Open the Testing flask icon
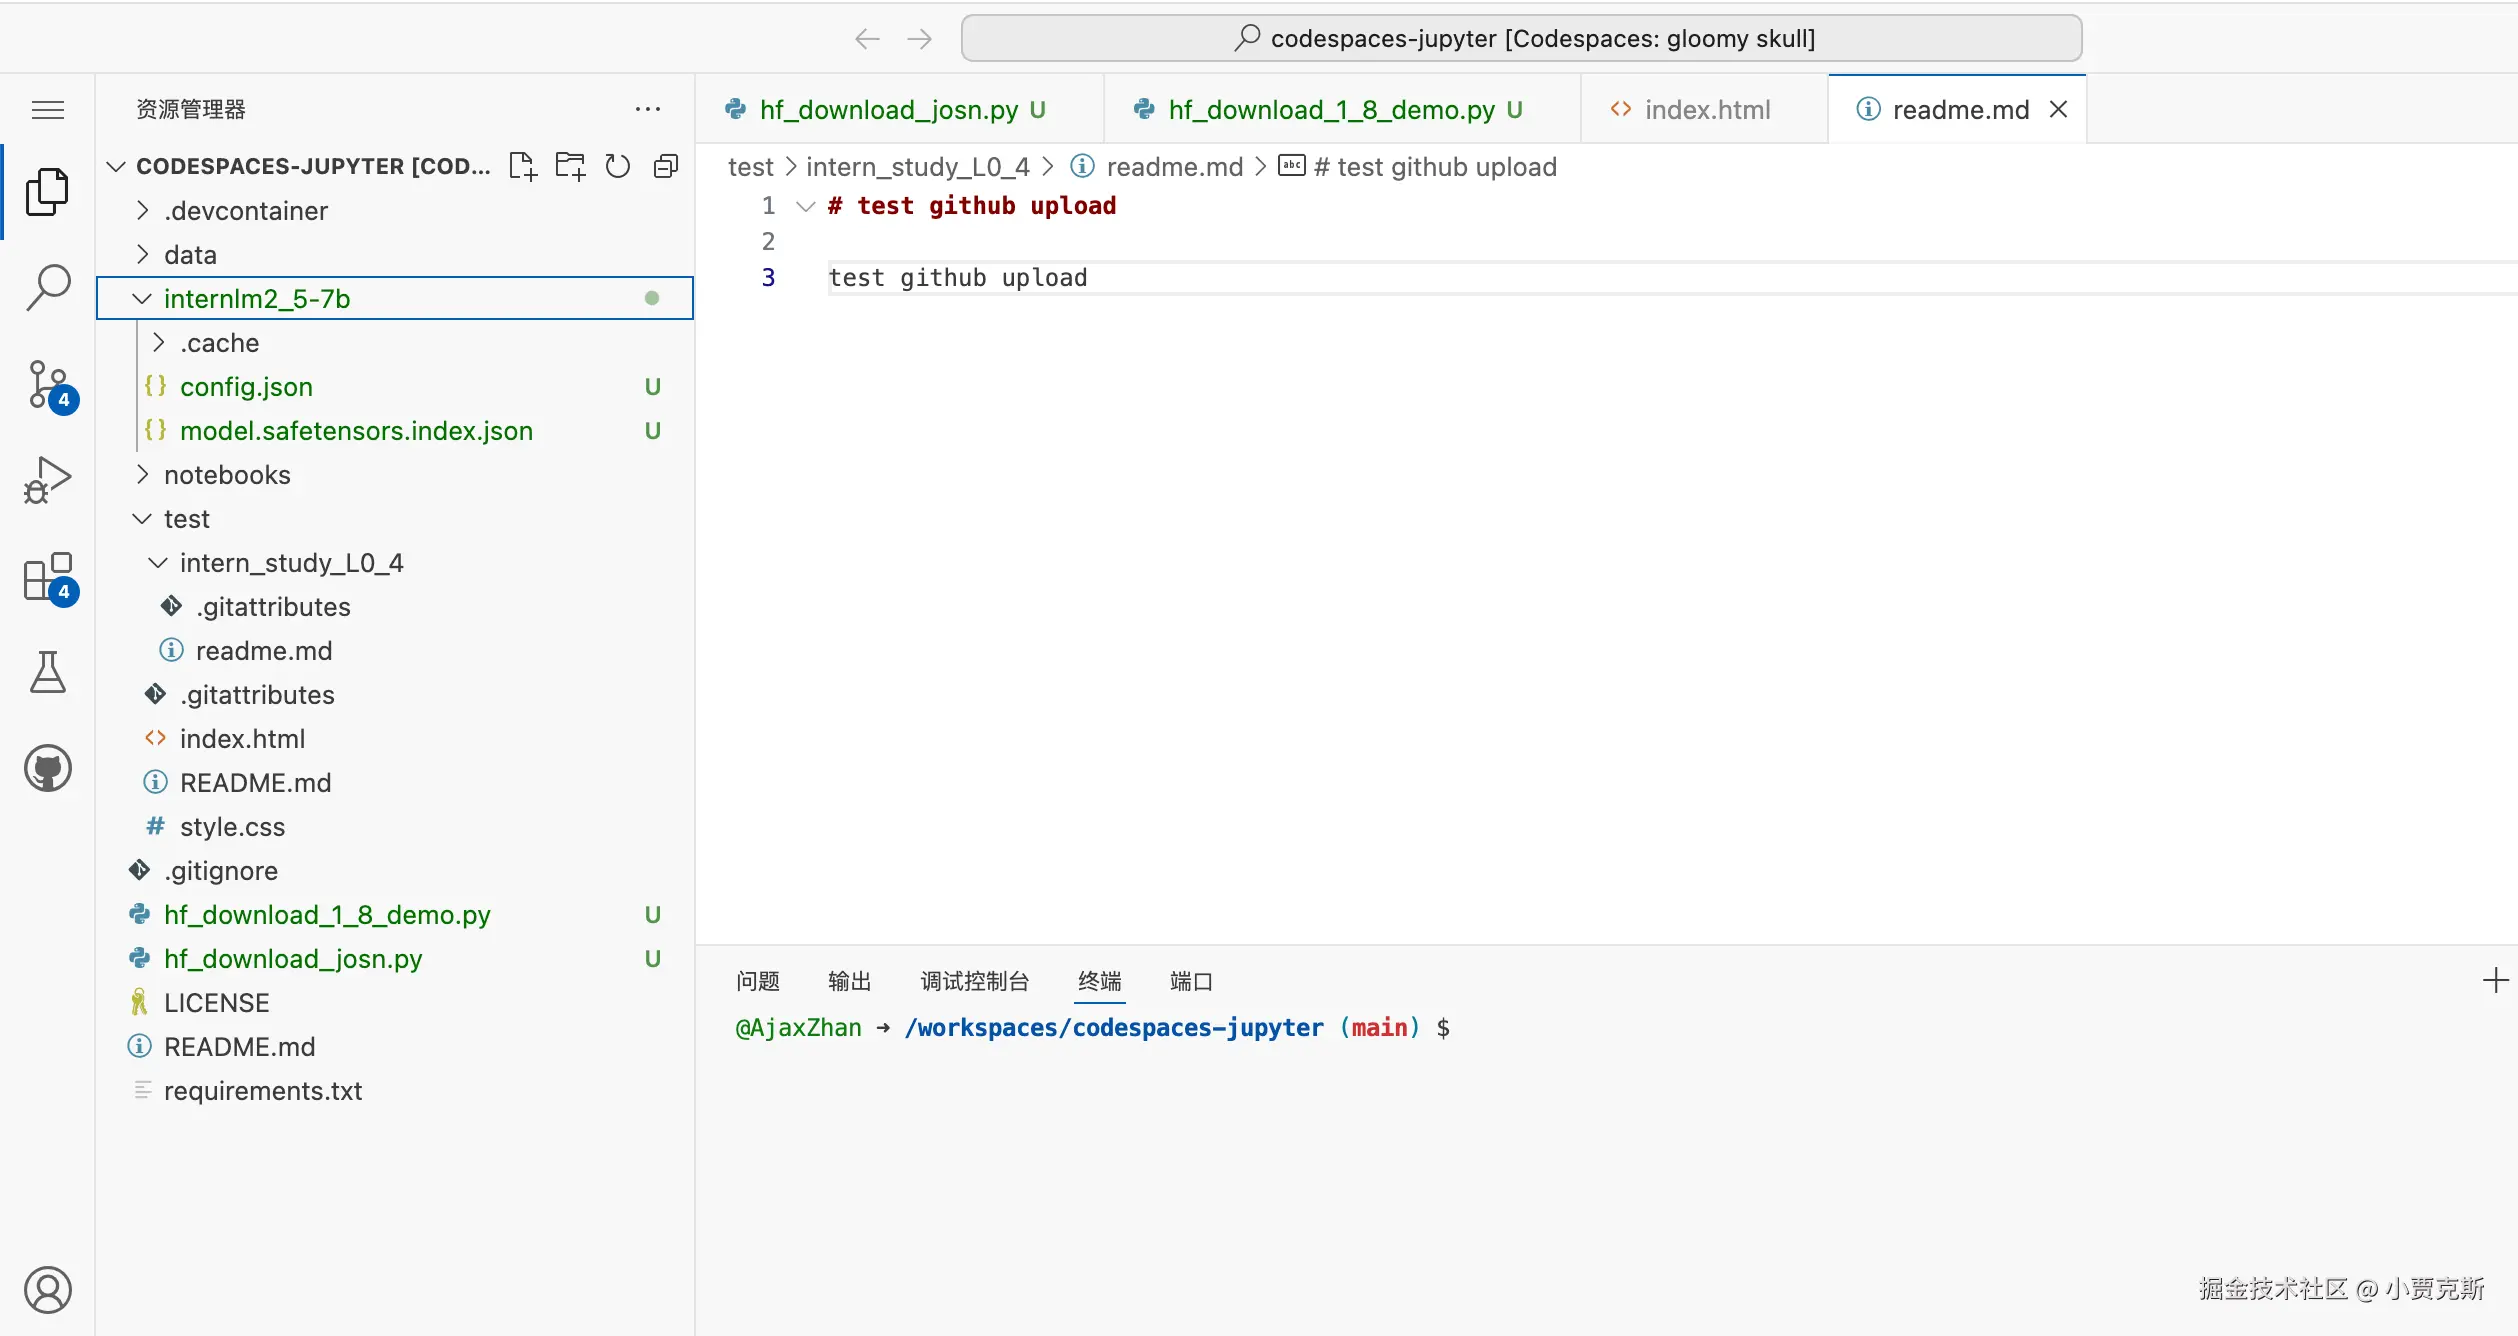 click(48, 672)
